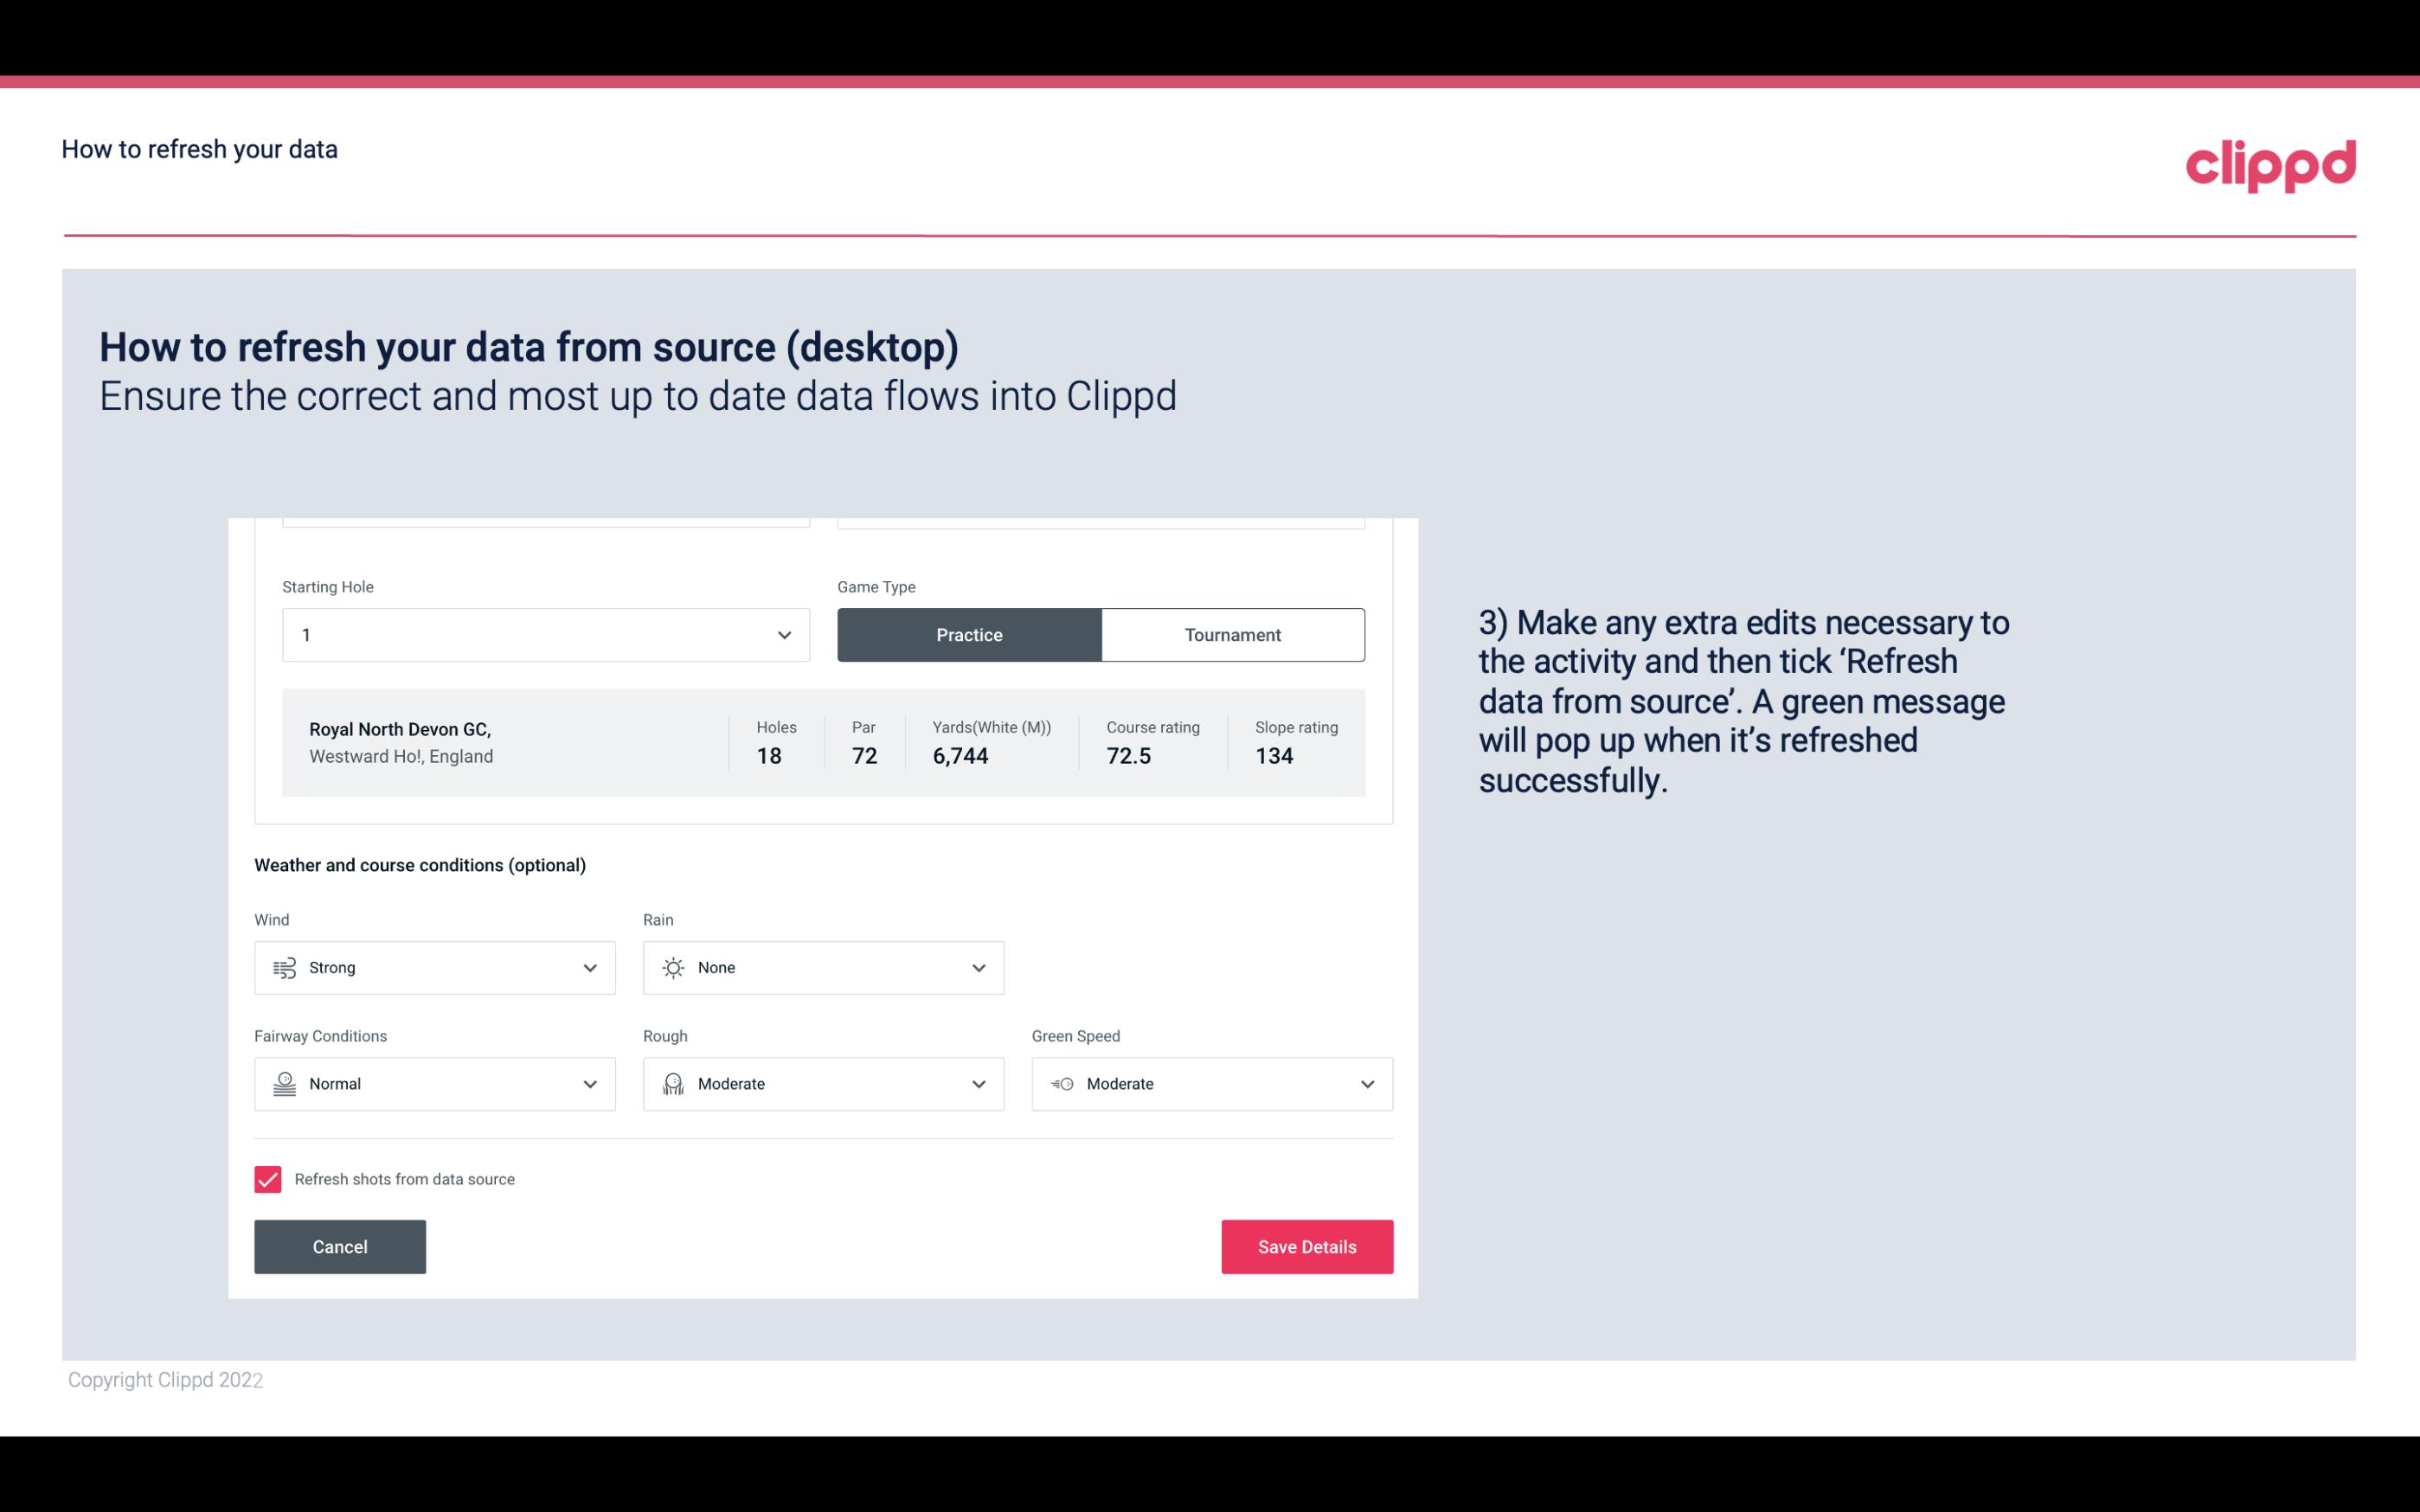Screen dimensions: 2420x1512
Task: Click the fairway conditions icon
Action: coord(284,1084)
